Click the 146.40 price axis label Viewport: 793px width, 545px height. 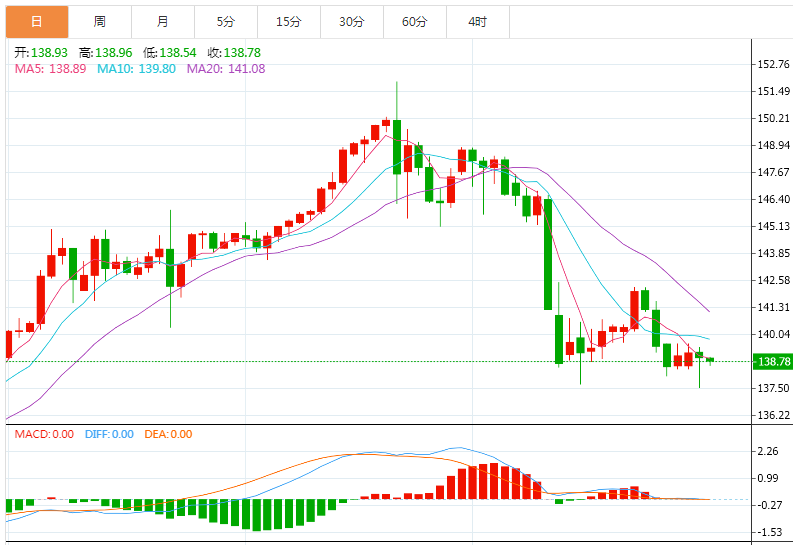pyautogui.click(x=773, y=199)
